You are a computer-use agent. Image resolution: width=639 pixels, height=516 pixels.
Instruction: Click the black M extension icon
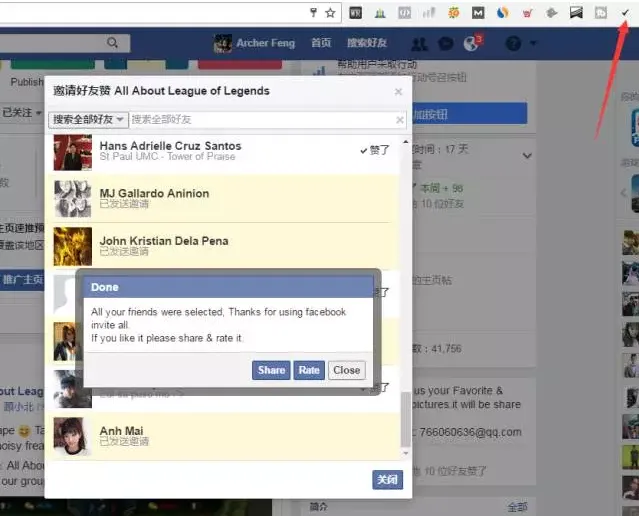pos(478,13)
